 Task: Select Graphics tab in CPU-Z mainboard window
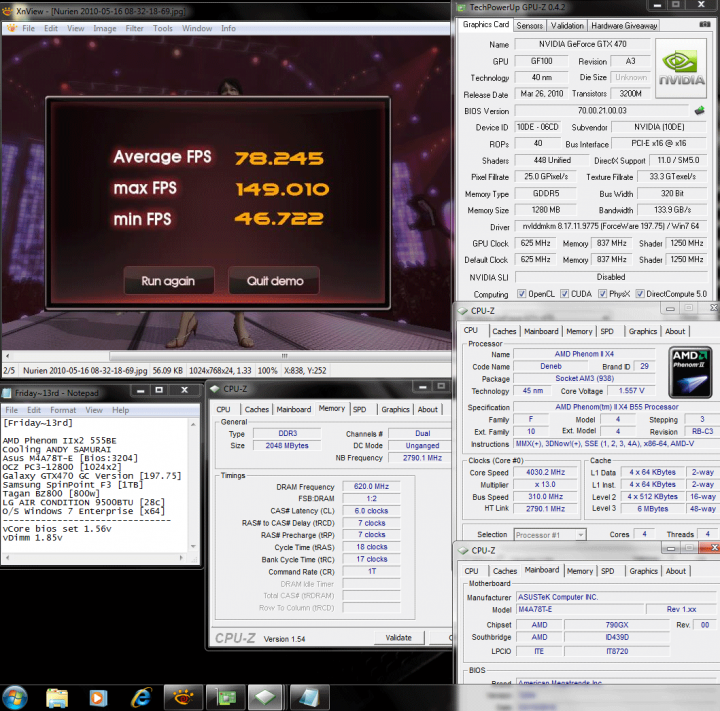coord(643,571)
